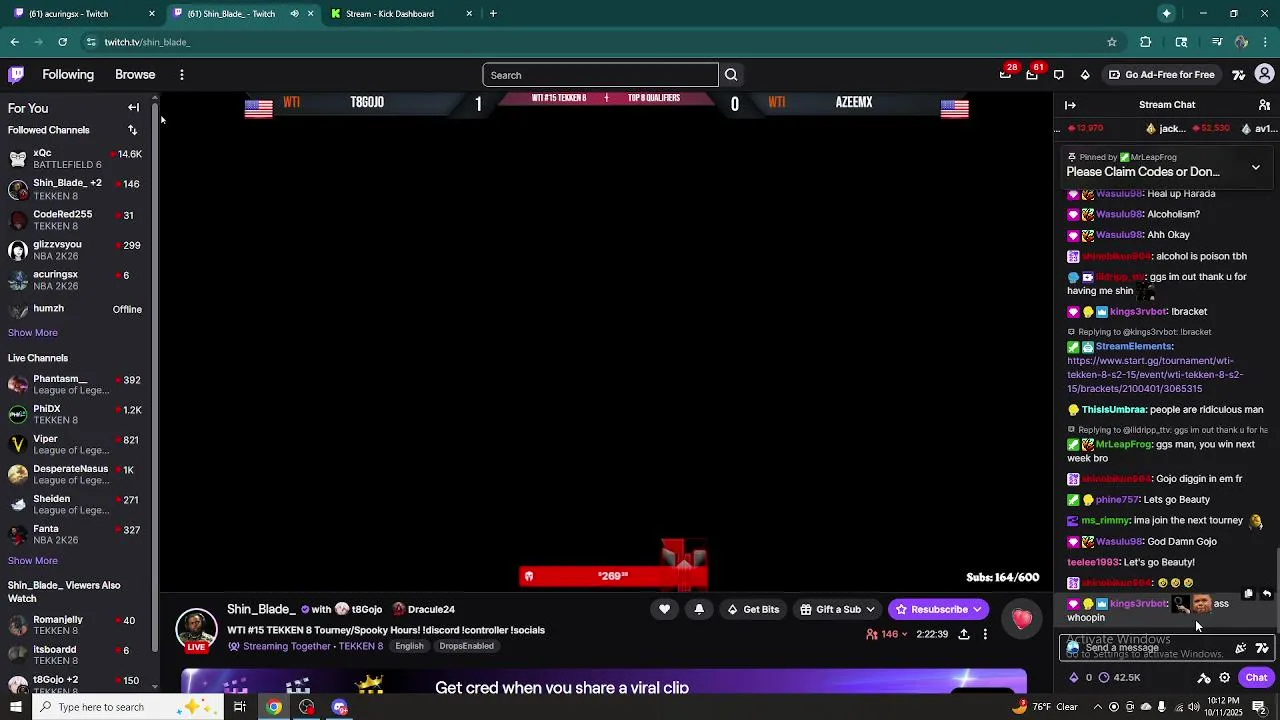The image size is (1280, 720).
Task: Open the celebration party popper icon in chat input
Action: tap(1241, 648)
